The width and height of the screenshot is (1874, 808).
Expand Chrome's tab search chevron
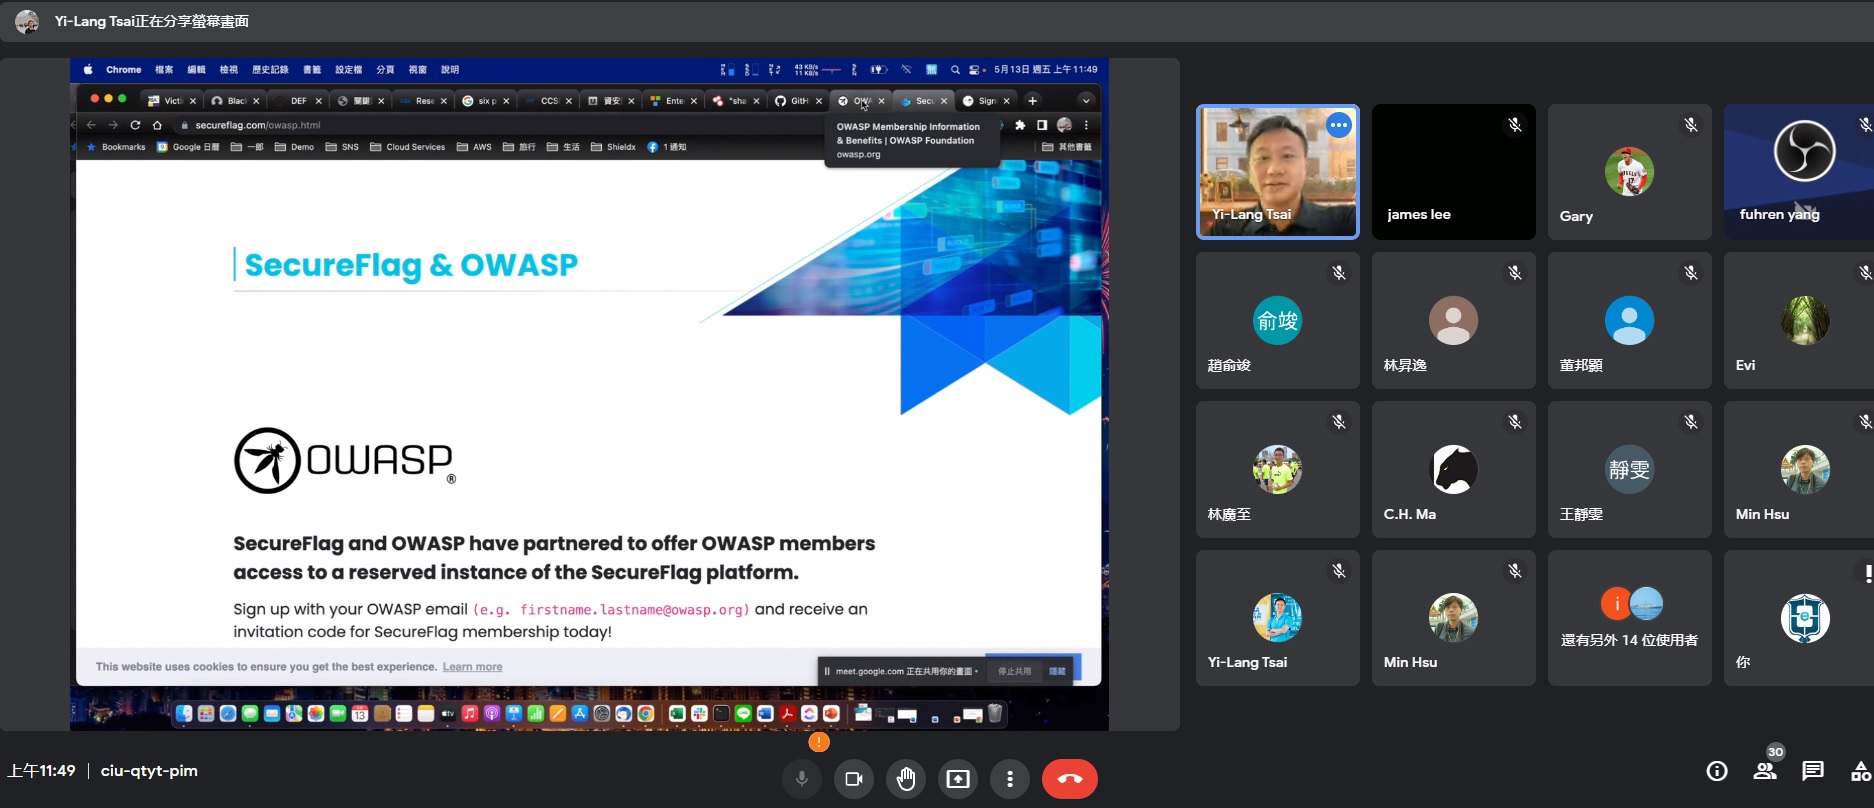(1086, 100)
